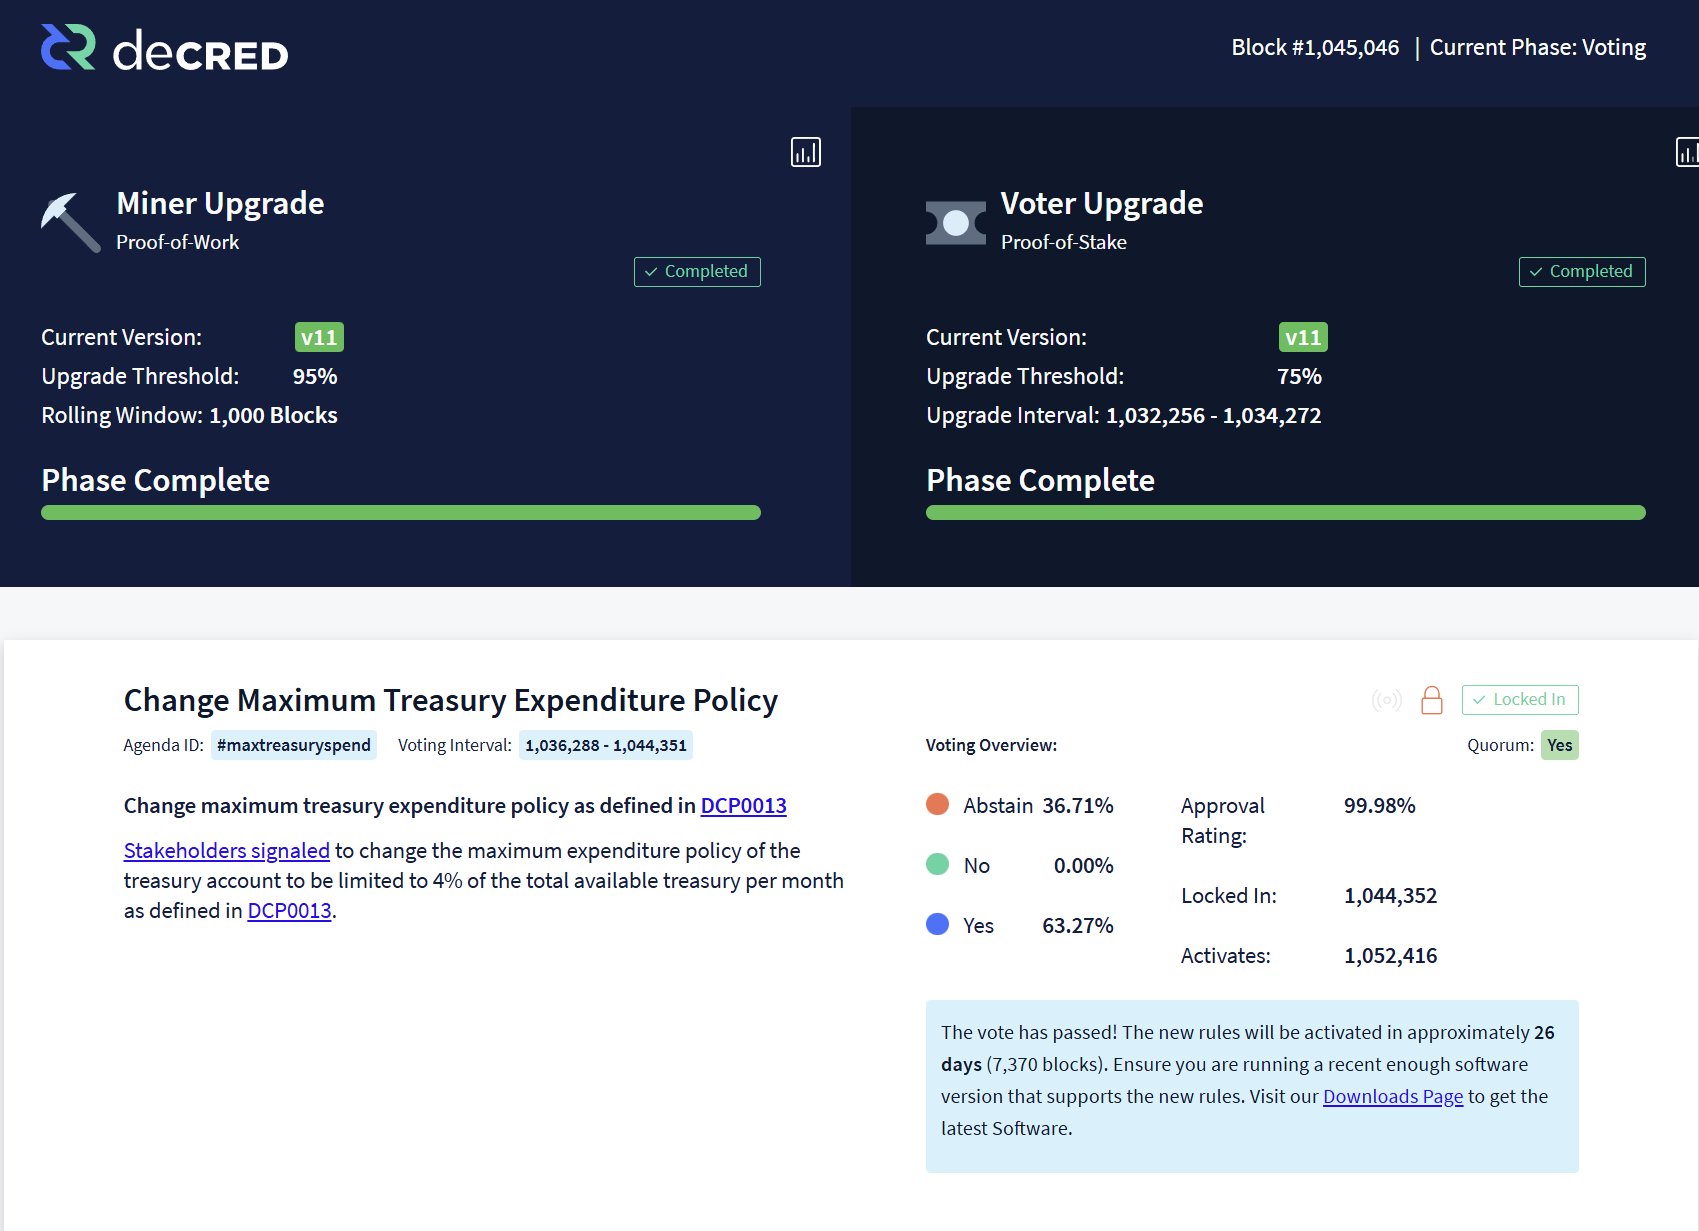This screenshot has height=1231, width=1699.
Task: Click Voter Upgrade Completed badge
Action: point(1581,272)
